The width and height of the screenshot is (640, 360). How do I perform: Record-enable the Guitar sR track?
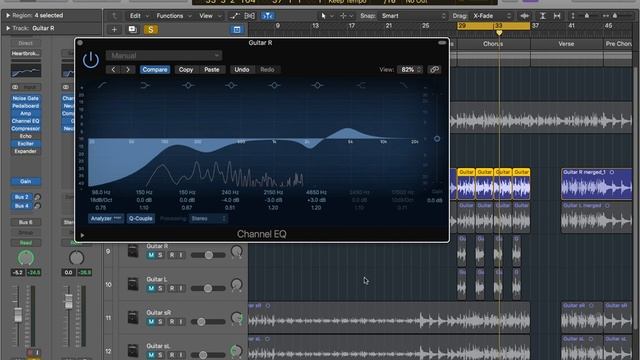tap(172, 322)
